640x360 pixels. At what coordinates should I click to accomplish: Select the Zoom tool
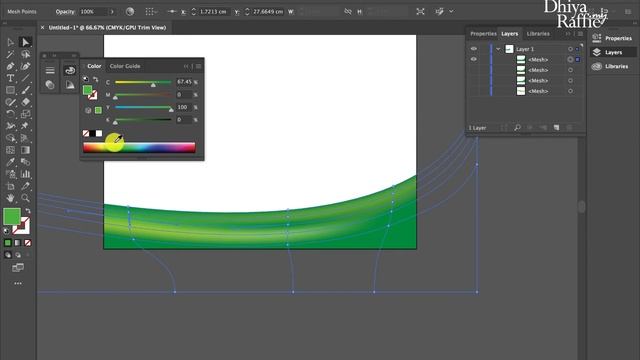(x=25, y=198)
